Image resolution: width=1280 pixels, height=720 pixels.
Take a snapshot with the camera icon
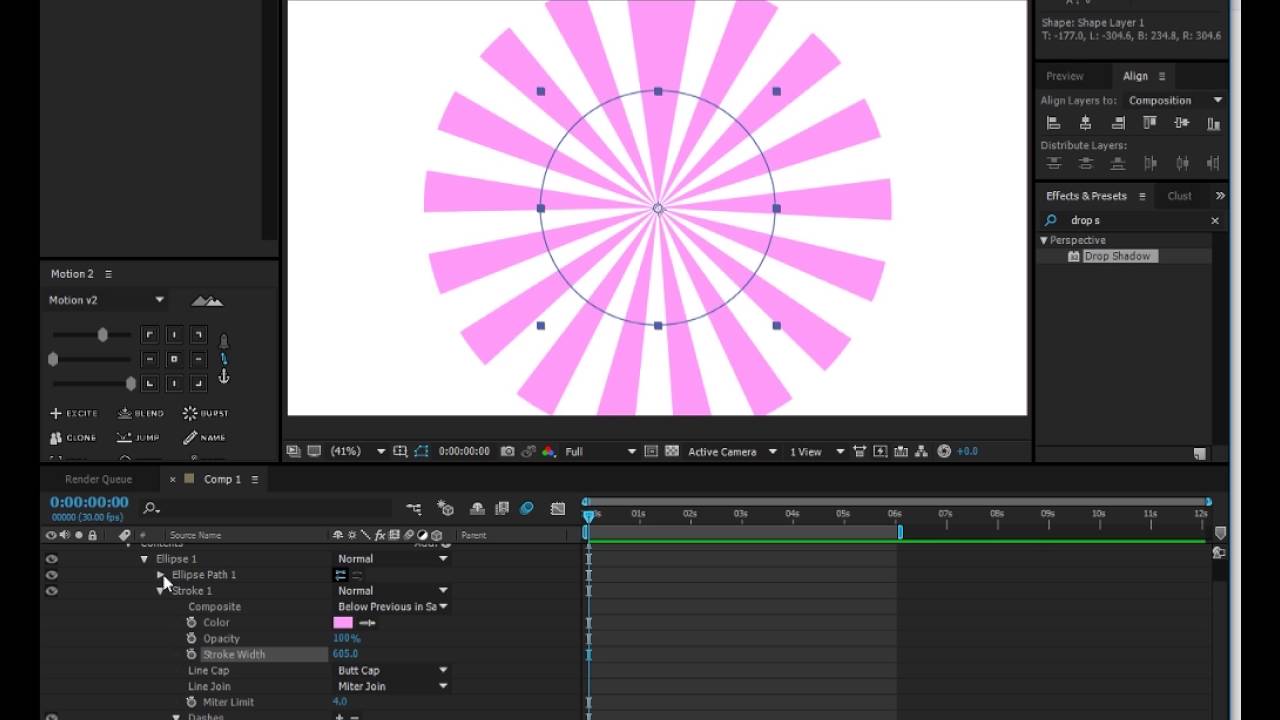click(508, 452)
